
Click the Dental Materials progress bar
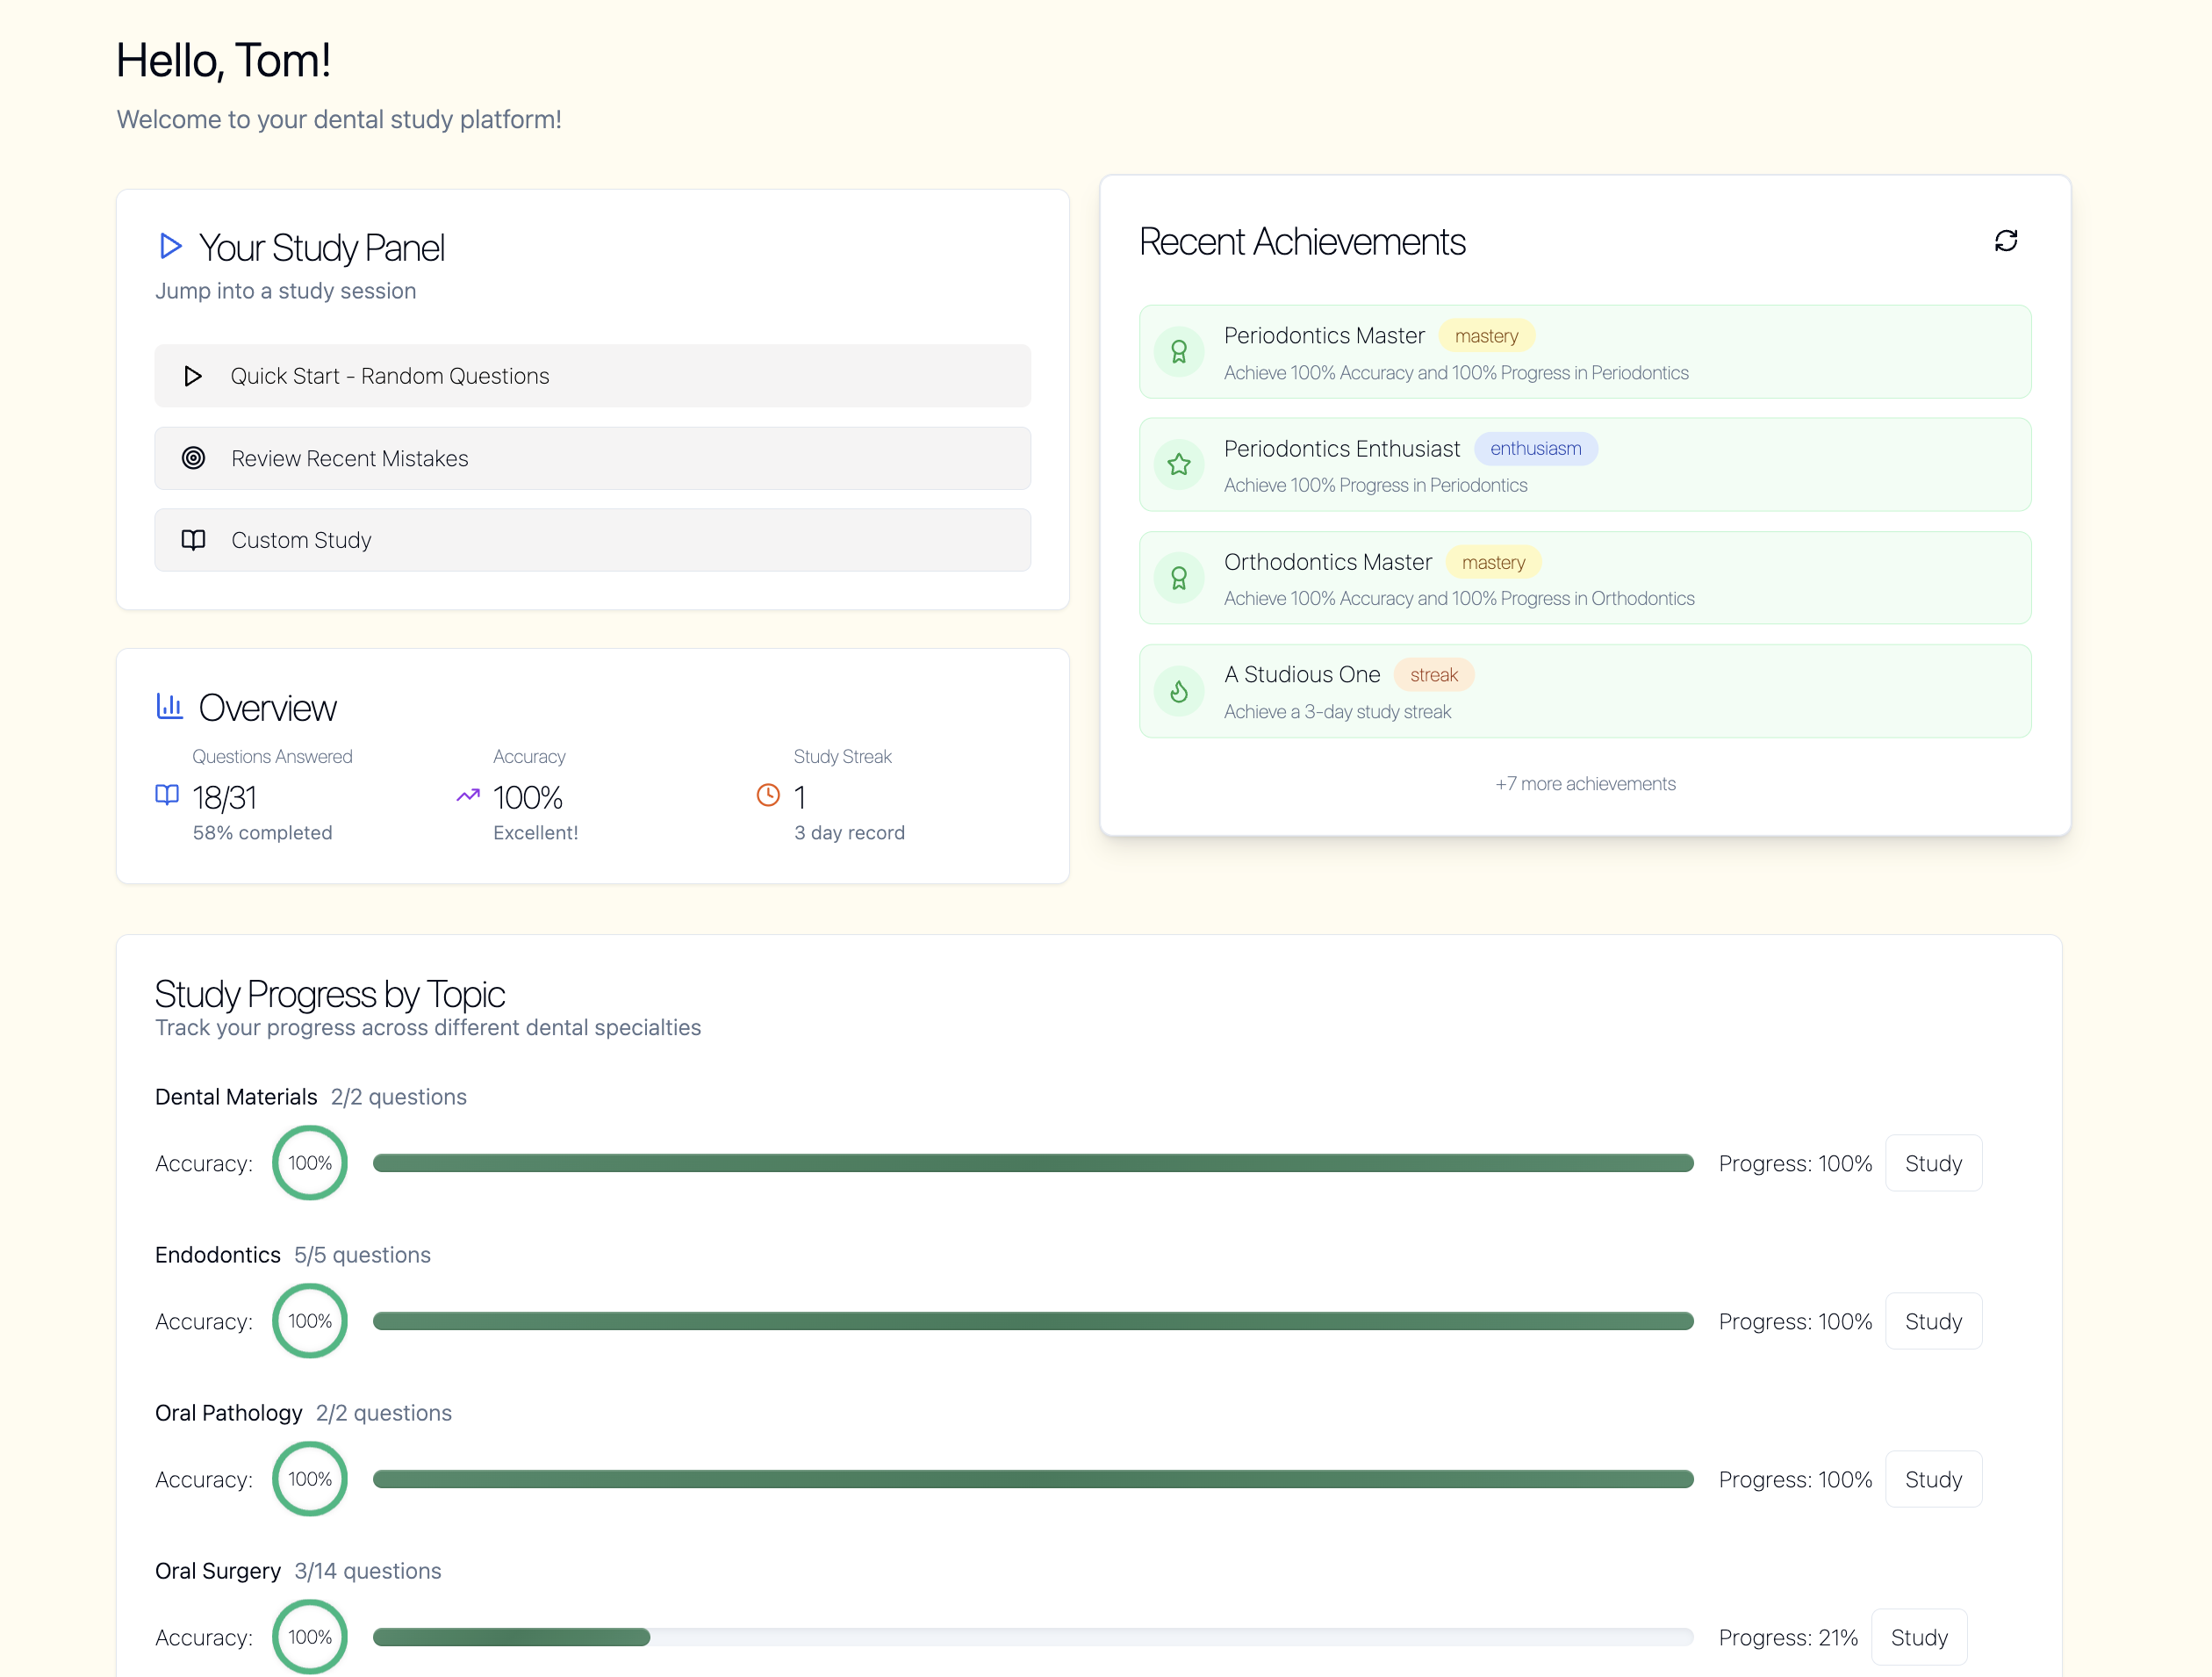click(1033, 1163)
